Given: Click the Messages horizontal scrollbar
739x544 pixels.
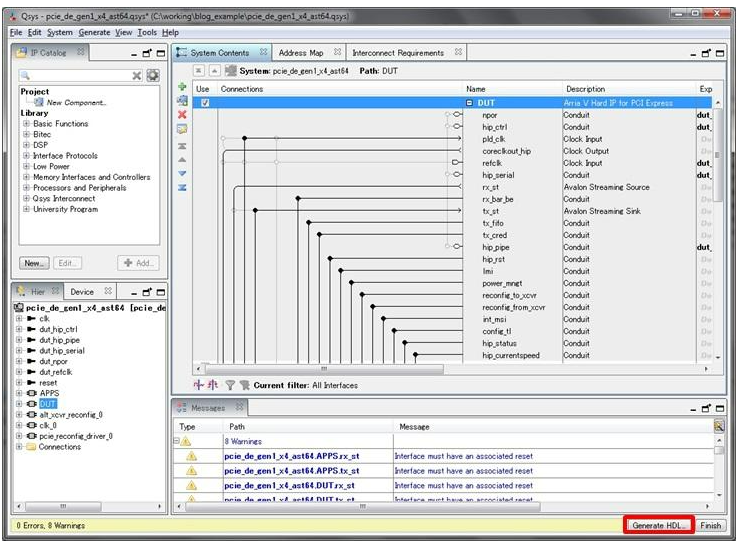Looking at the screenshot, I should (363, 506).
